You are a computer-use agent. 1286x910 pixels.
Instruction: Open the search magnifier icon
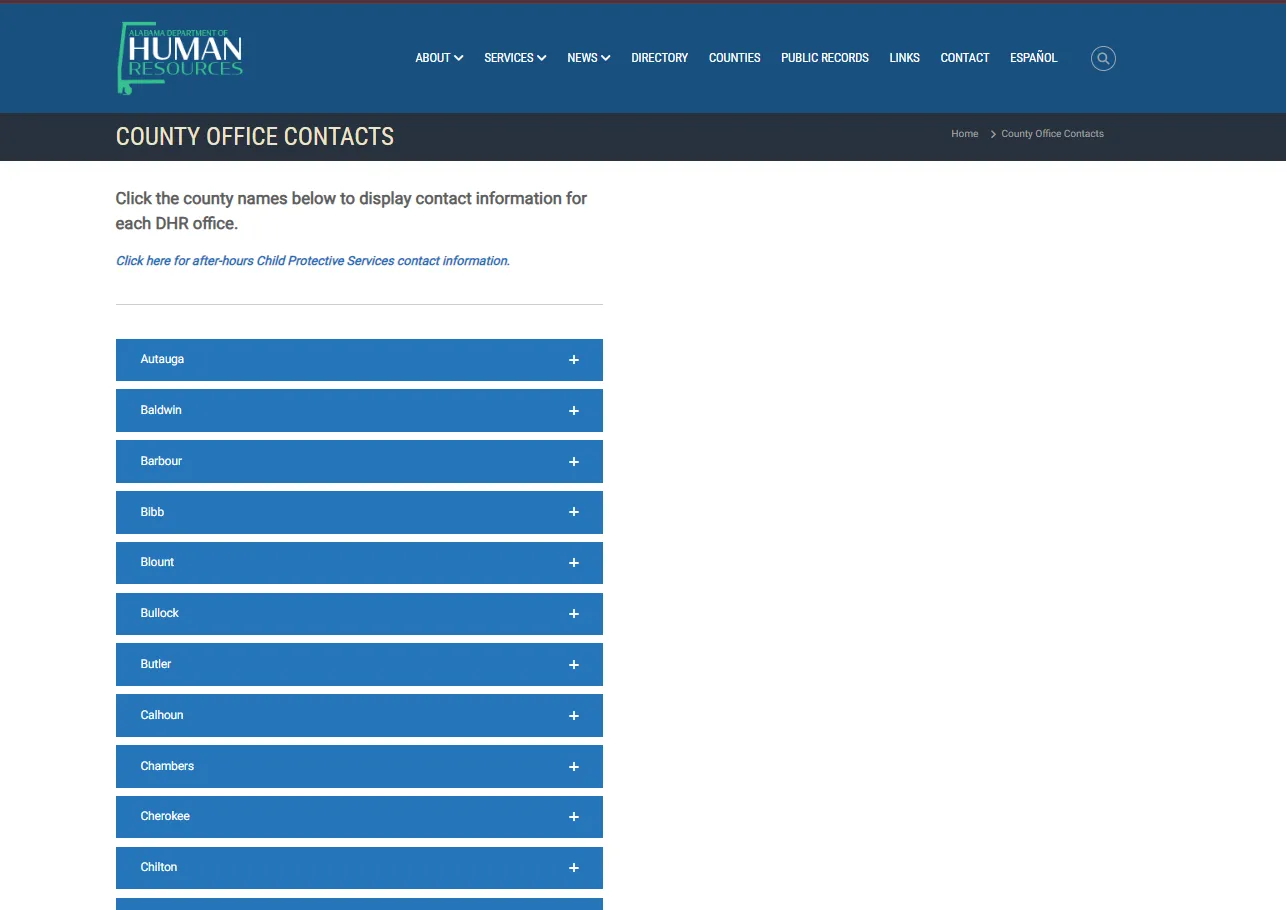(1103, 58)
